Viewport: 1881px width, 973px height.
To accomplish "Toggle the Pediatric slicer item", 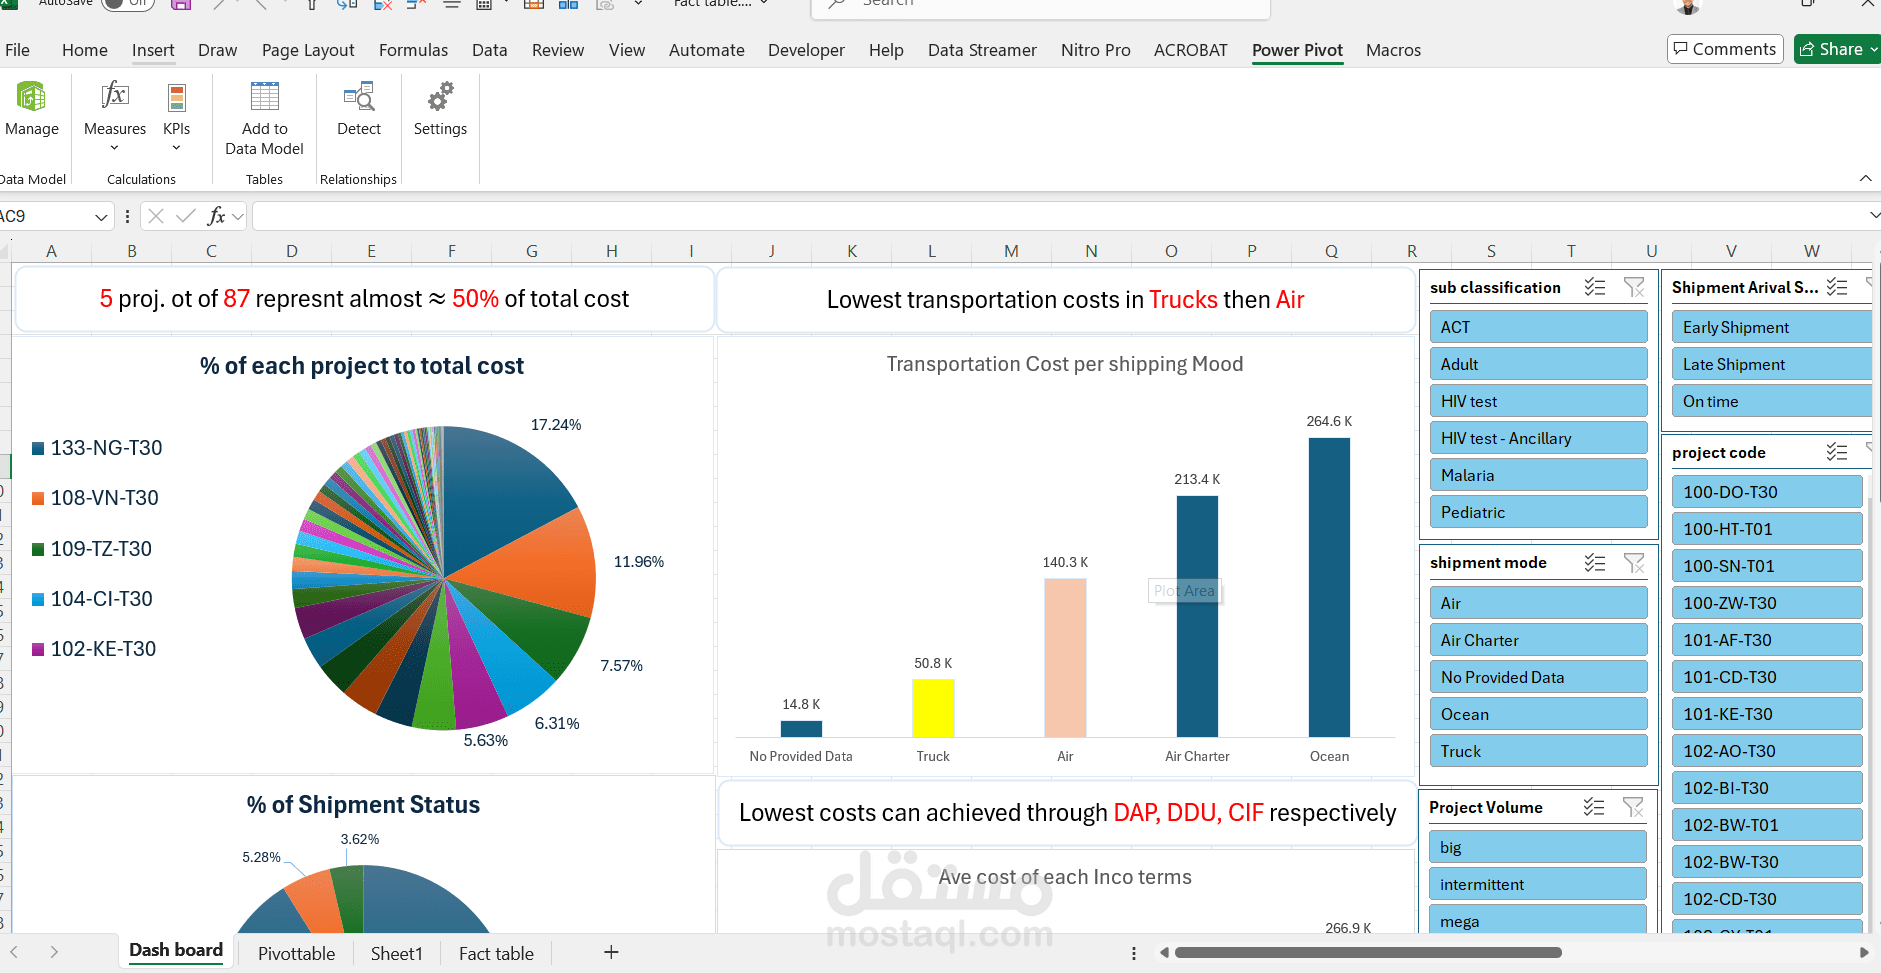I will [1538, 512].
